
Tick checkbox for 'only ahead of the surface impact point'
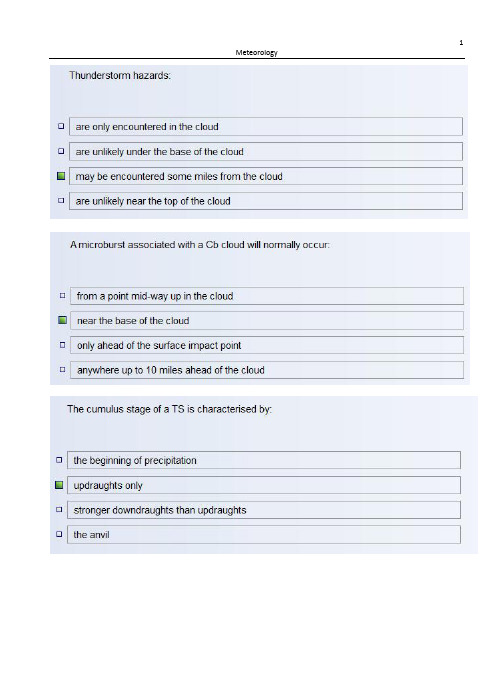click(62, 345)
